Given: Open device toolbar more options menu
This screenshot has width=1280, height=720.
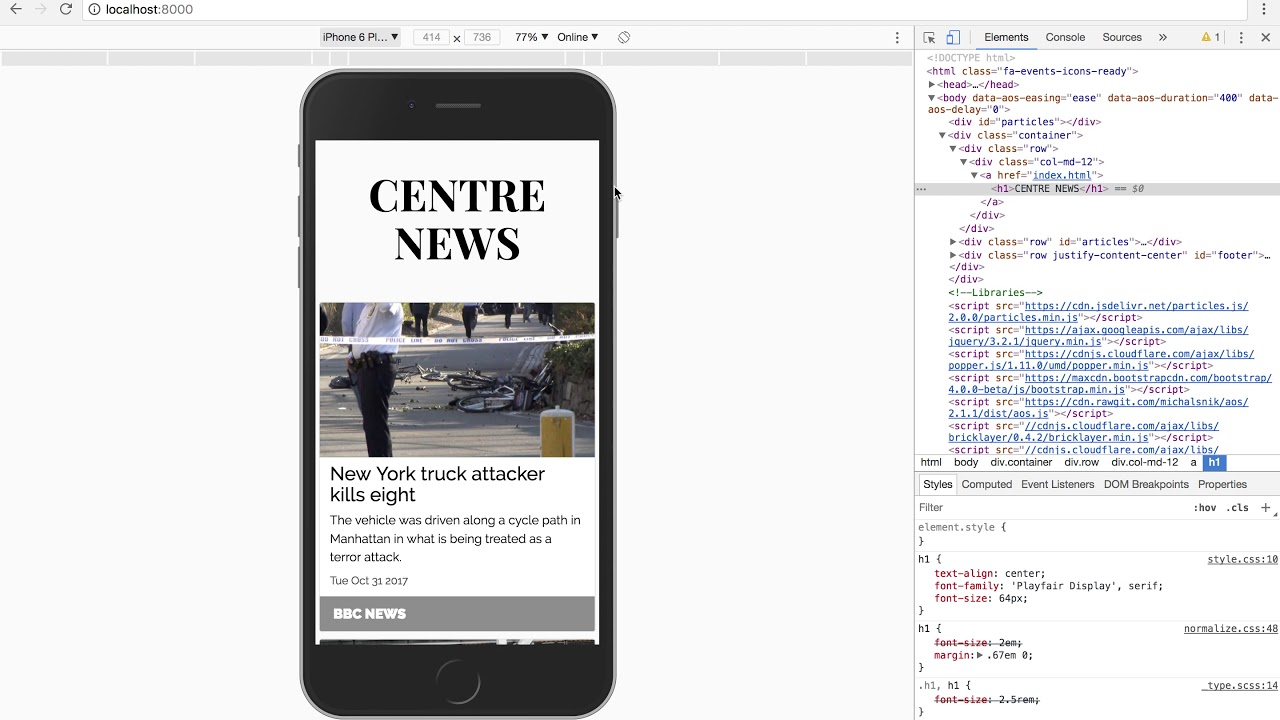Looking at the screenshot, I should [897, 37].
